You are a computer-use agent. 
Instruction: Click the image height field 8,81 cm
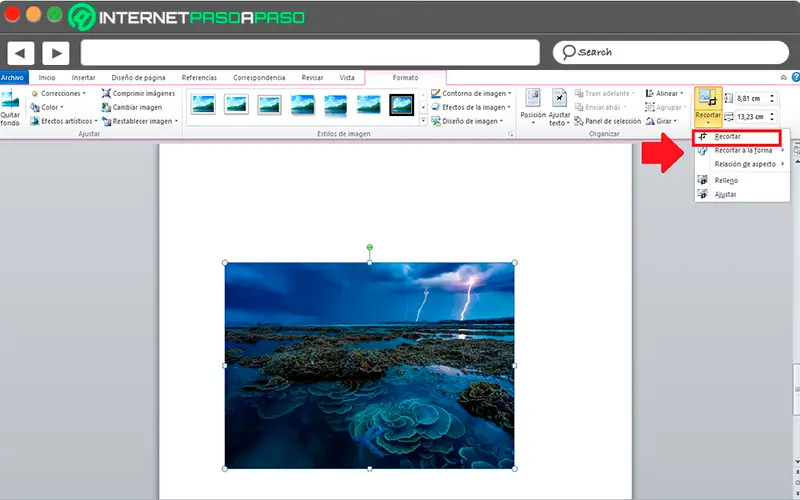click(x=751, y=98)
